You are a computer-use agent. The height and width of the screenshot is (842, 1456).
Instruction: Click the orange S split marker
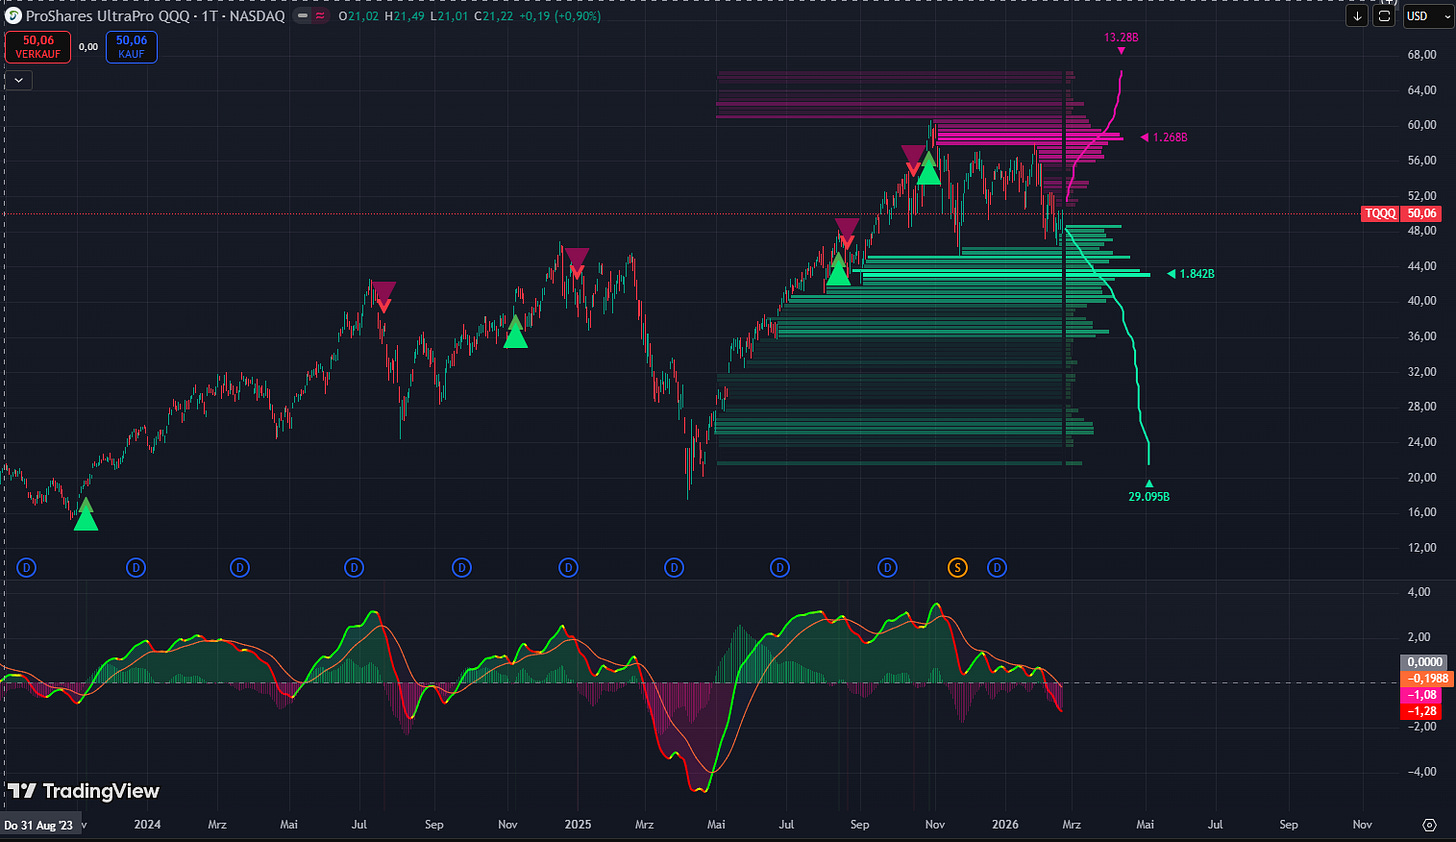point(957,568)
